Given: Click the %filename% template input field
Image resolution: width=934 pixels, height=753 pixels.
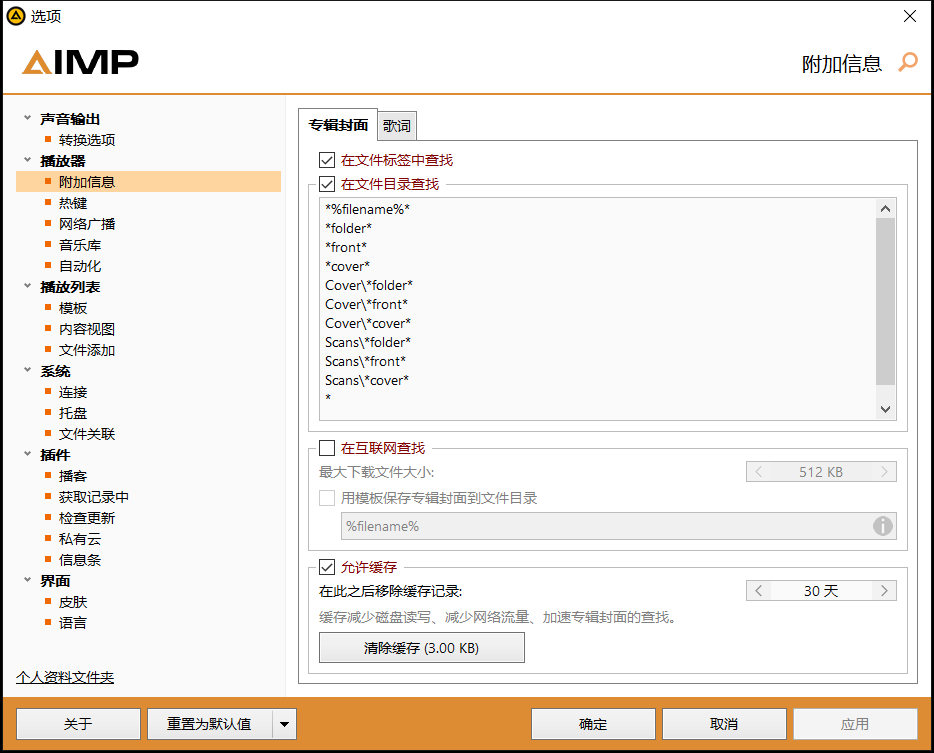Looking at the screenshot, I should [618, 526].
